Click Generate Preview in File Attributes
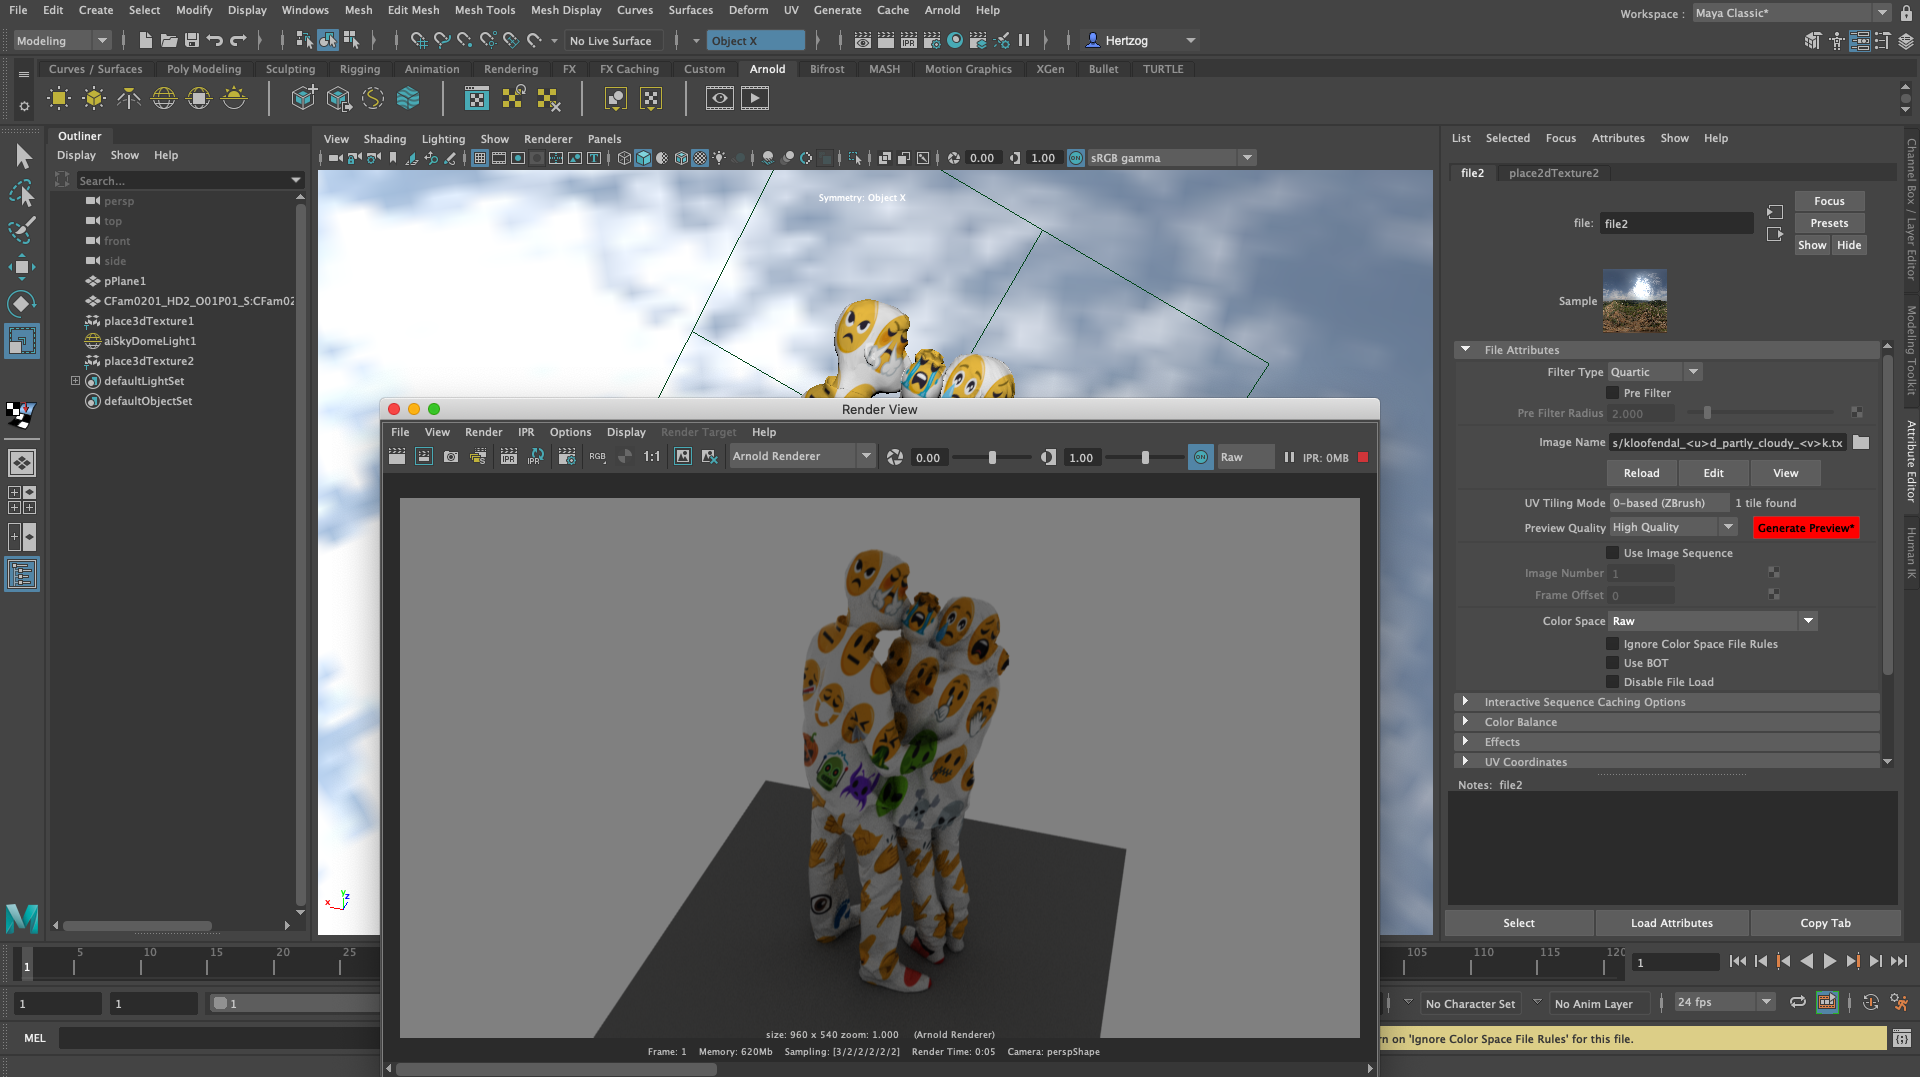1920x1077 pixels. (1805, 528)
